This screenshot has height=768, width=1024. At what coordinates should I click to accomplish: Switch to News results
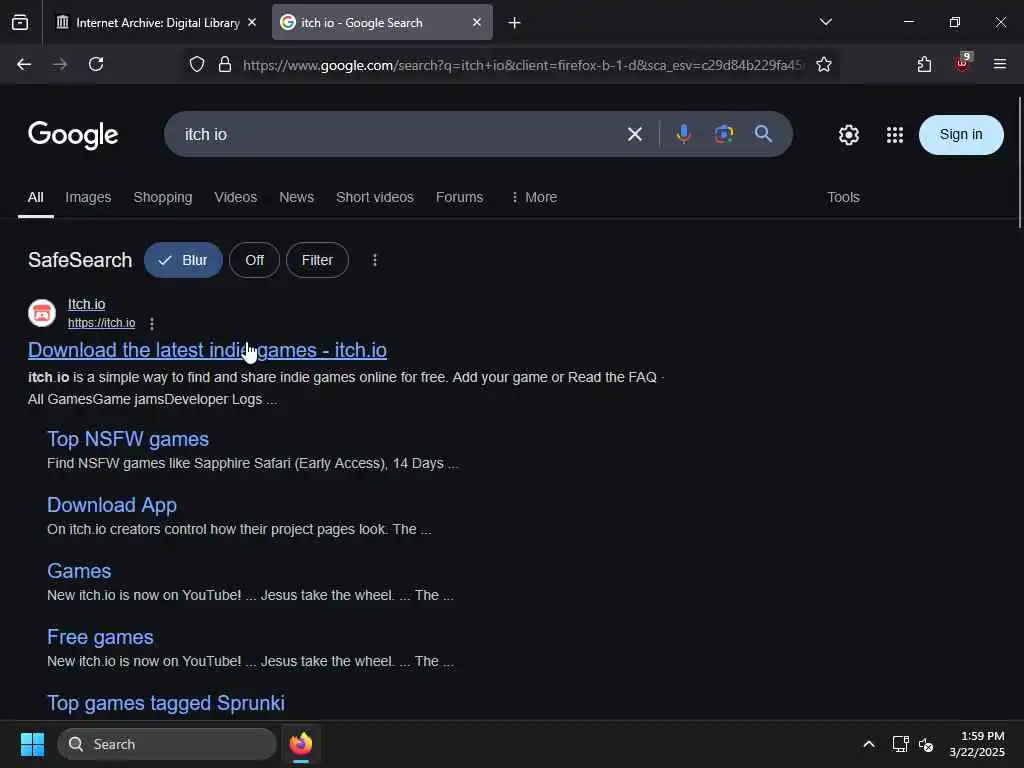point(296,197)
